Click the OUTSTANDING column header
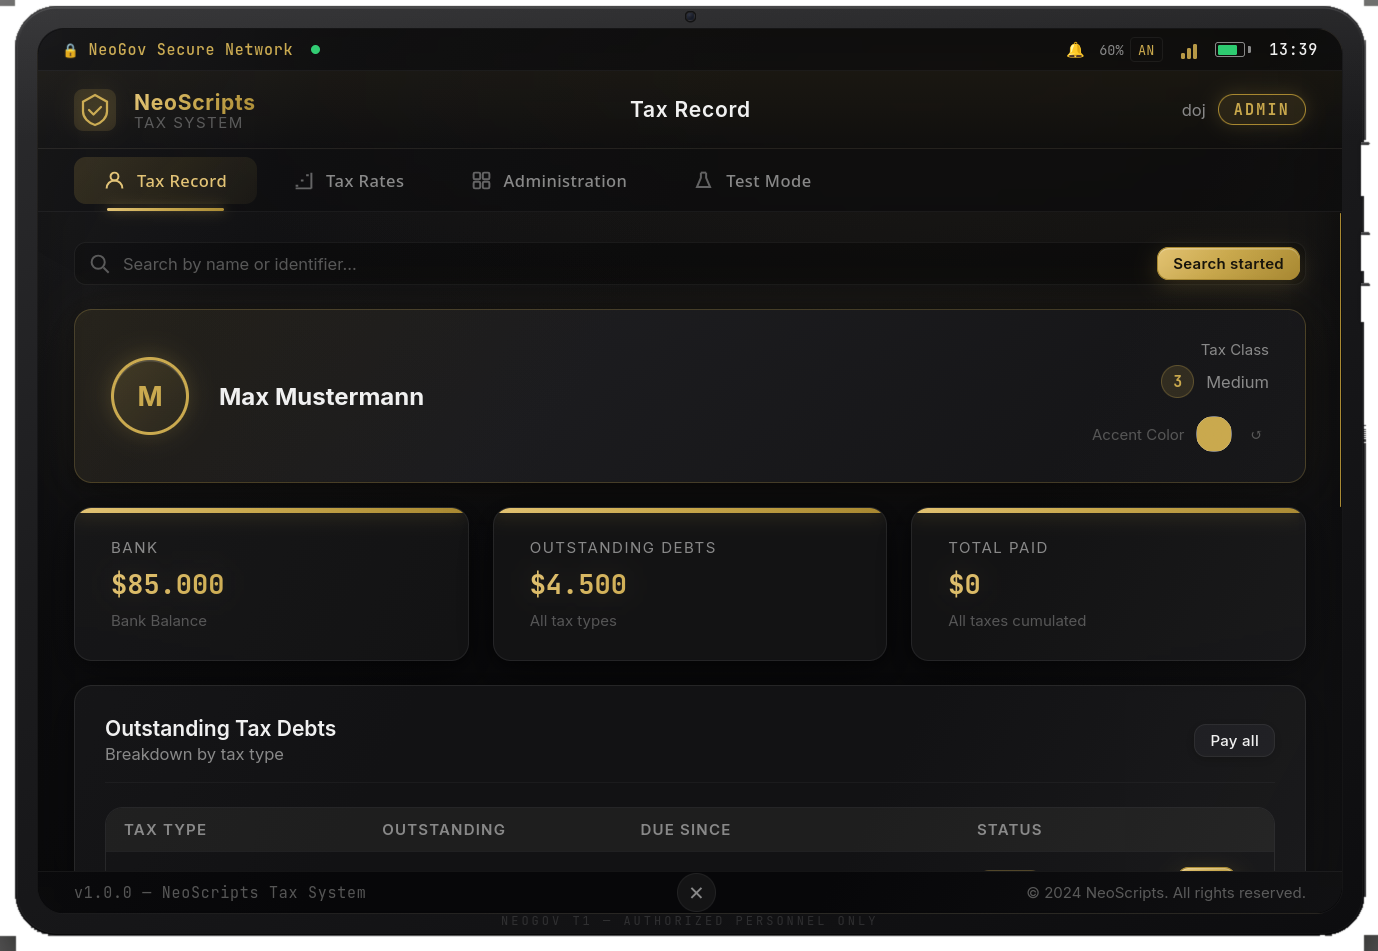This screenshot has height=951, width=1378. click(x=444, y=830)
